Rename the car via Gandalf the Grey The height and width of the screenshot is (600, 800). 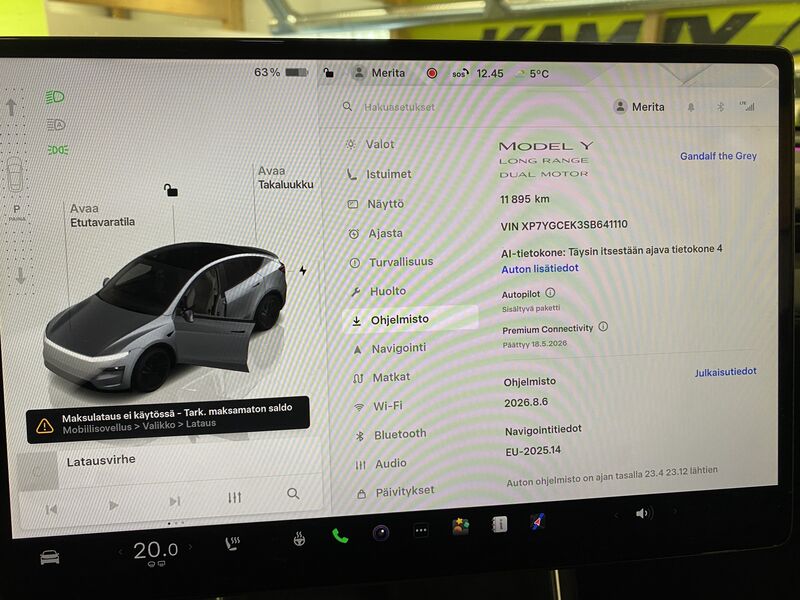coord(717,156)
